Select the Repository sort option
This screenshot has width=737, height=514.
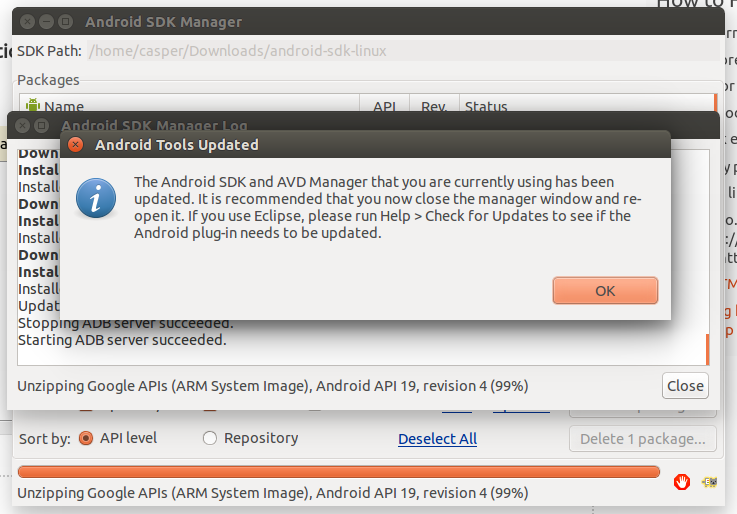(210, 438)
